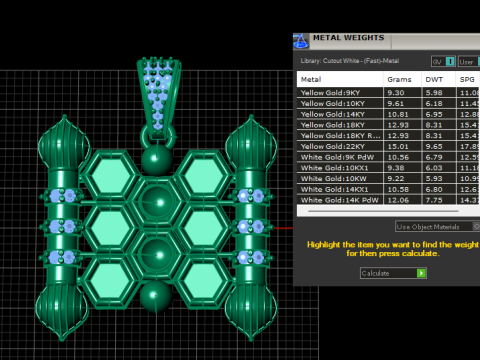Viewport: 480px width, 360px height.
Task: Click the Calculate button label
Action: pyautogui.click(x=375, y=273)
